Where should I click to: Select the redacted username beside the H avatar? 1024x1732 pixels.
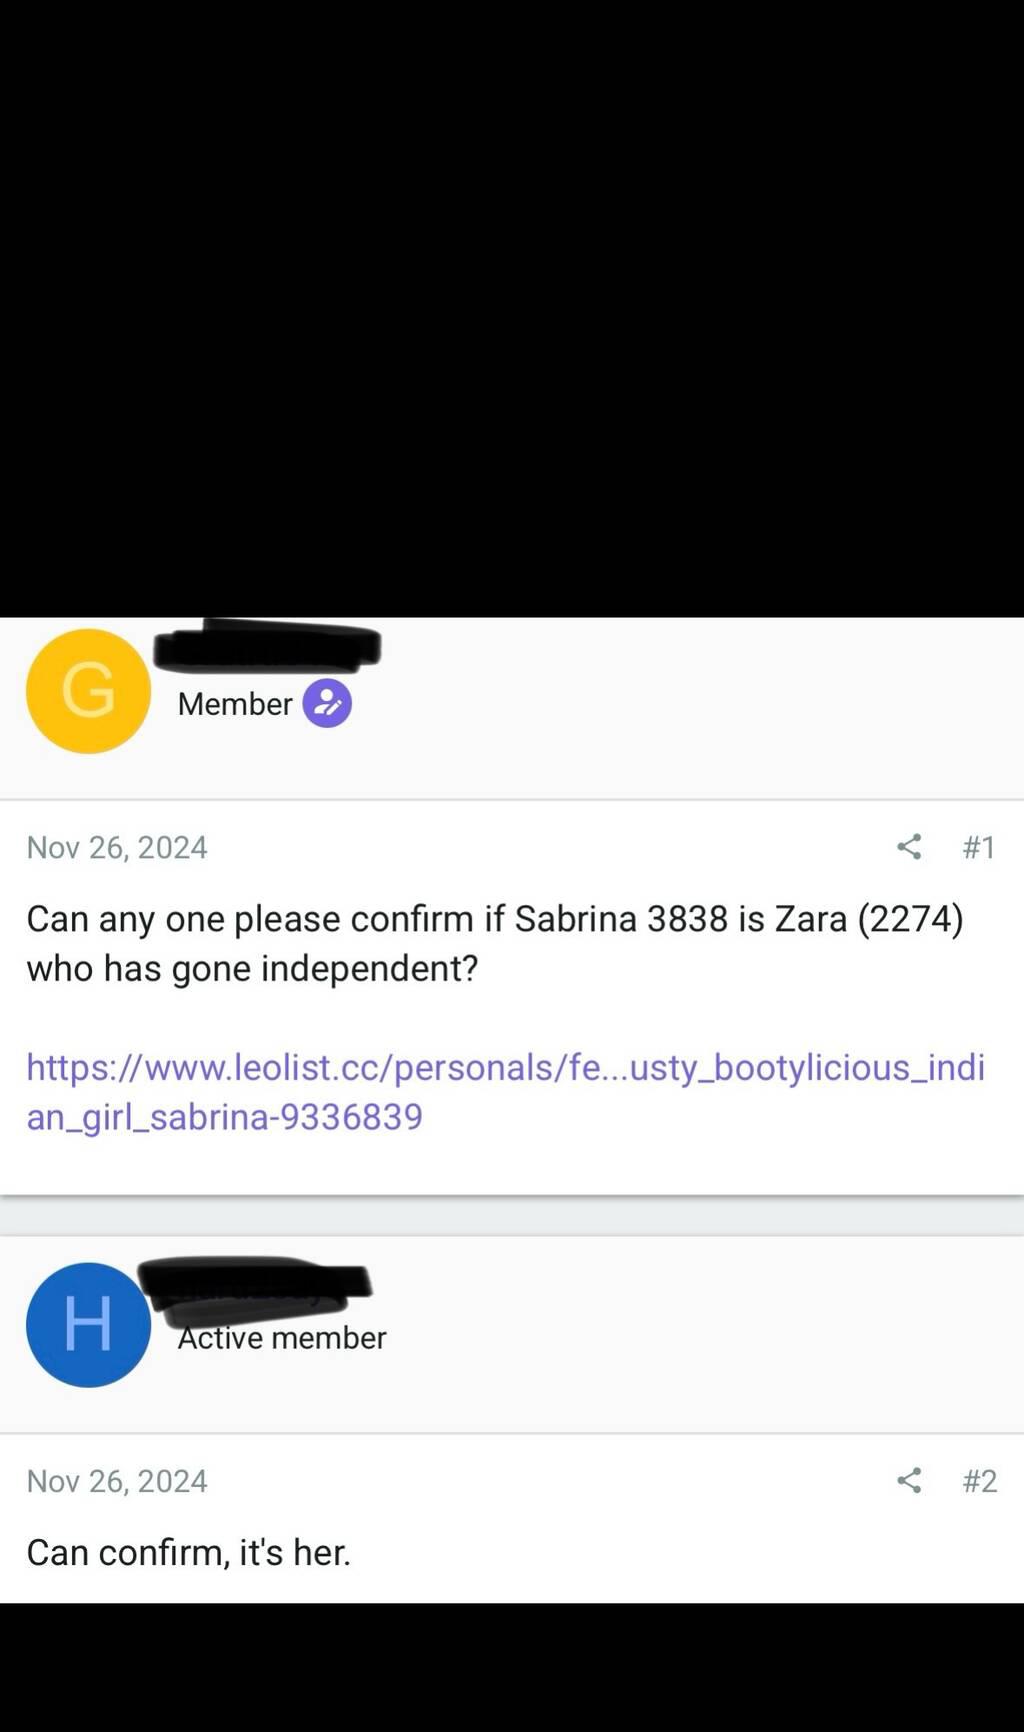click(x=254, y=1283)
